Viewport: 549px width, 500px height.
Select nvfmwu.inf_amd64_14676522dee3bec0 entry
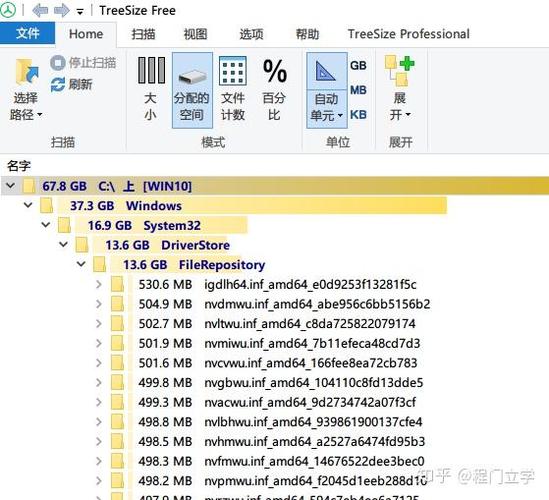[314, 461]
